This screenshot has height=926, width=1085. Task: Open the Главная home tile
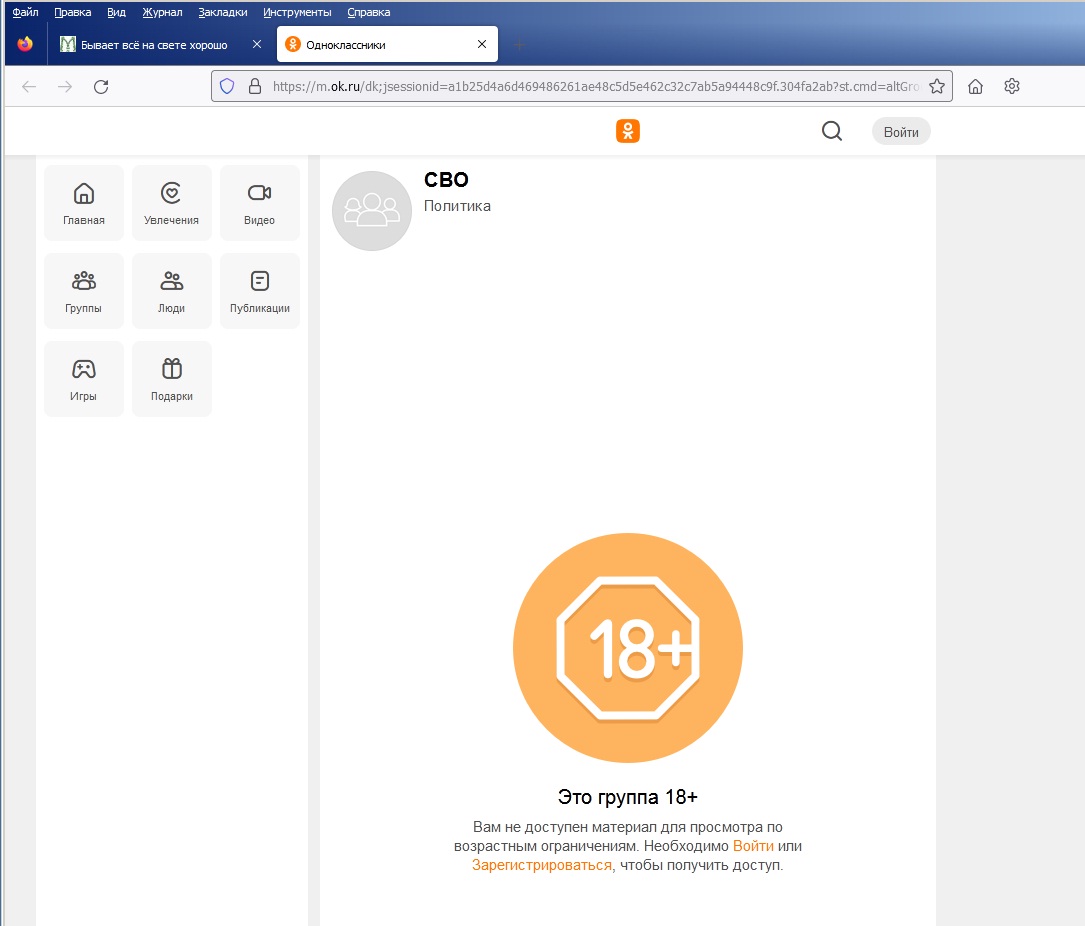point(84,203)
